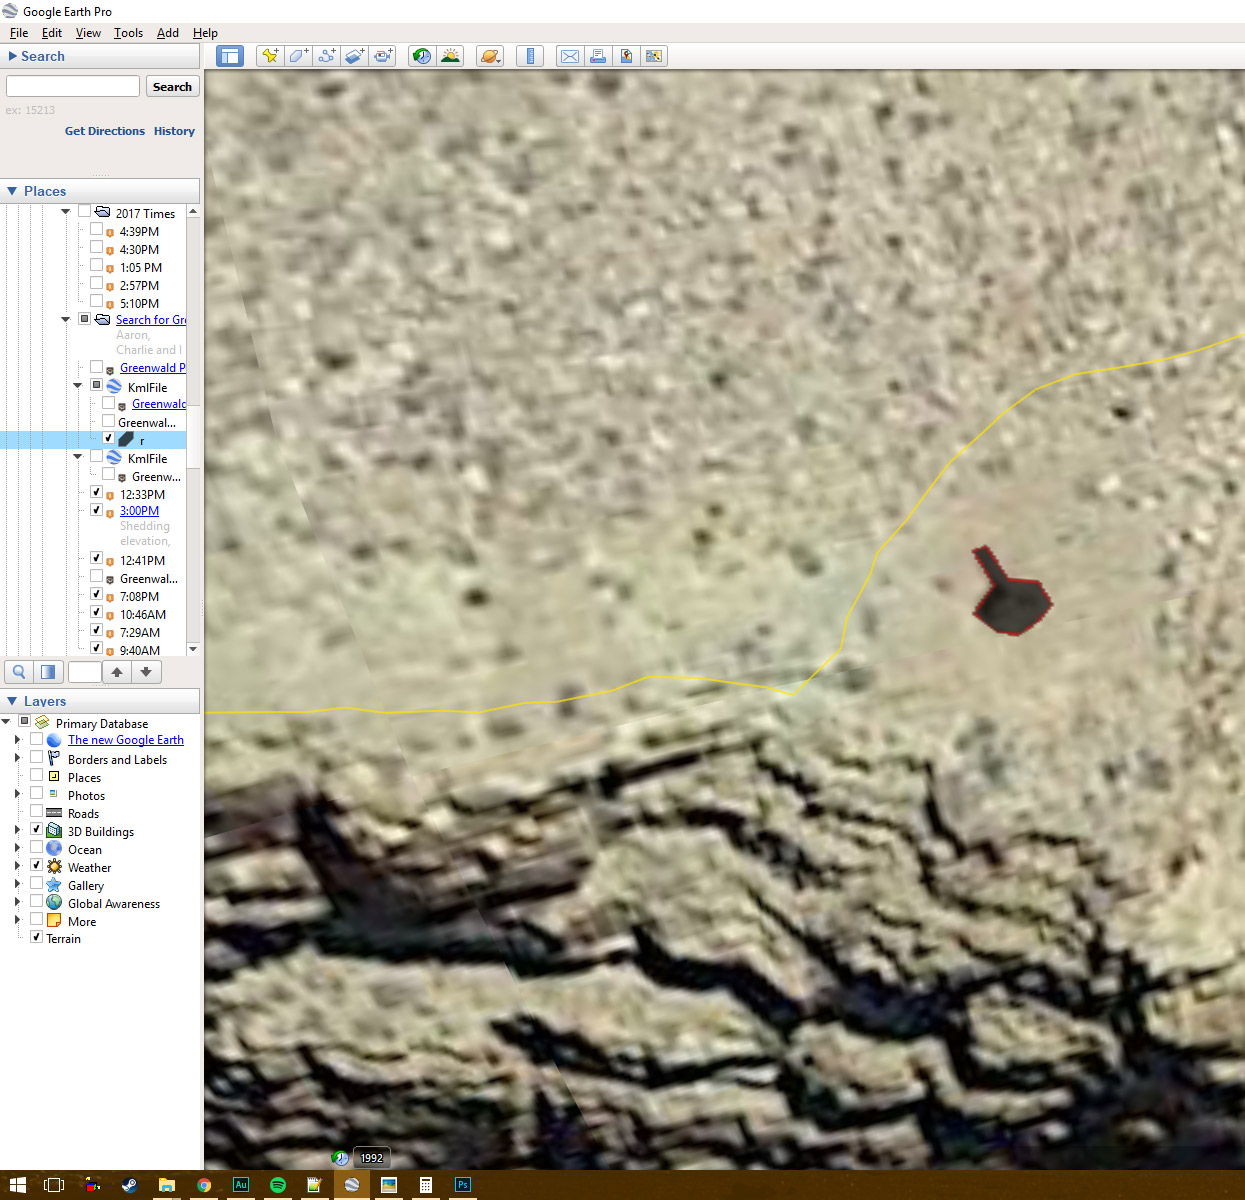Click the 1992 historical imagery date label
1245x1200 pixels.
pos(372,1158)
